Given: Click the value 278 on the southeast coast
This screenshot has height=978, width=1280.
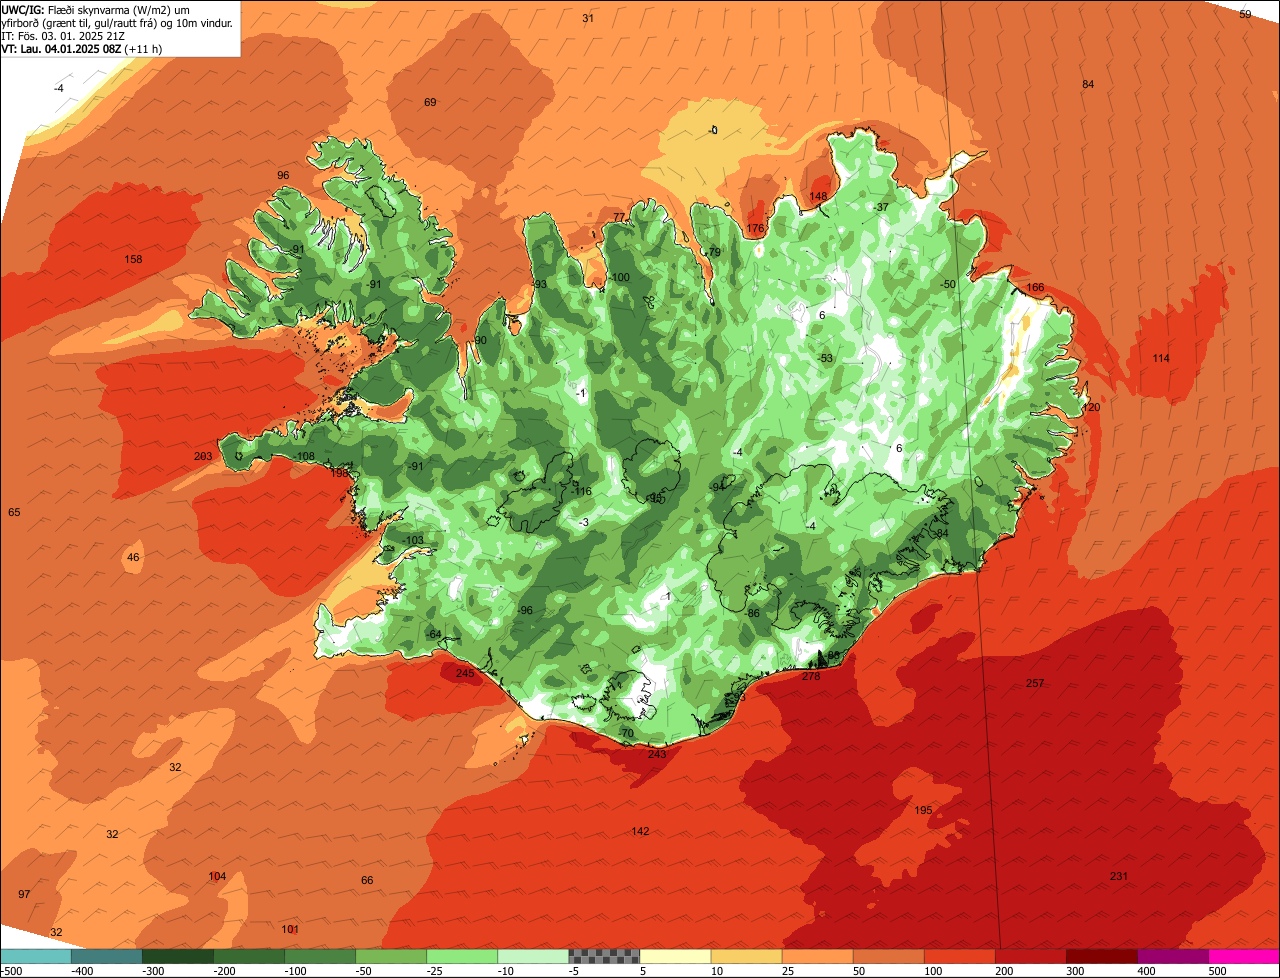Looking at the screenshot, I should tap(811, 676).
